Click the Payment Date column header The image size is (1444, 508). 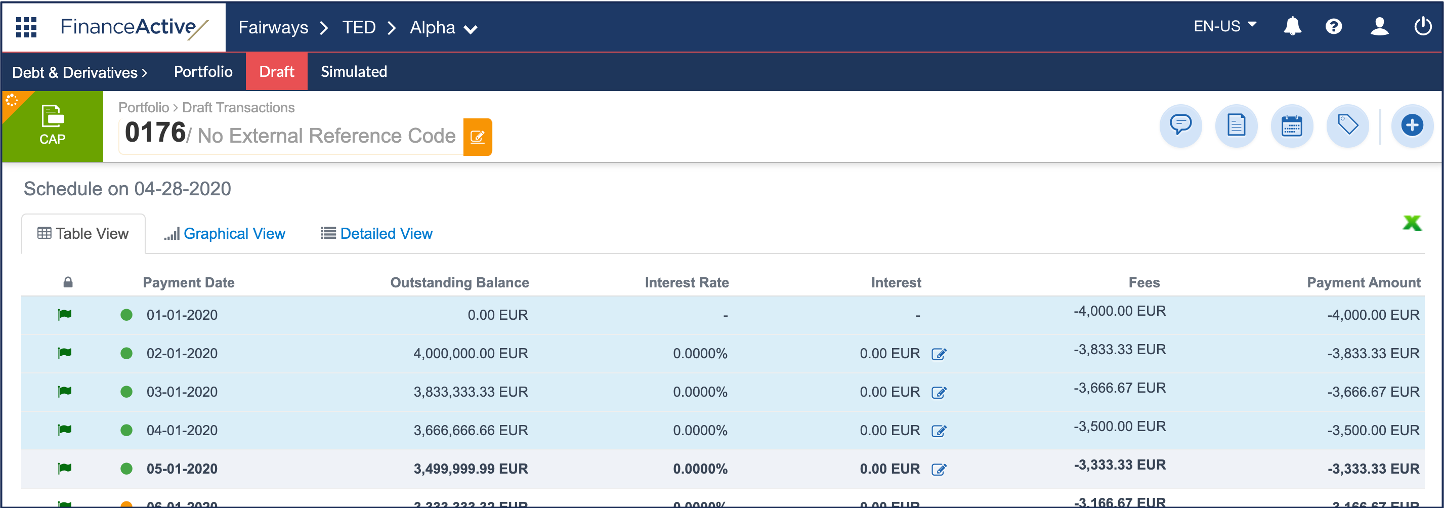(189, 283)
